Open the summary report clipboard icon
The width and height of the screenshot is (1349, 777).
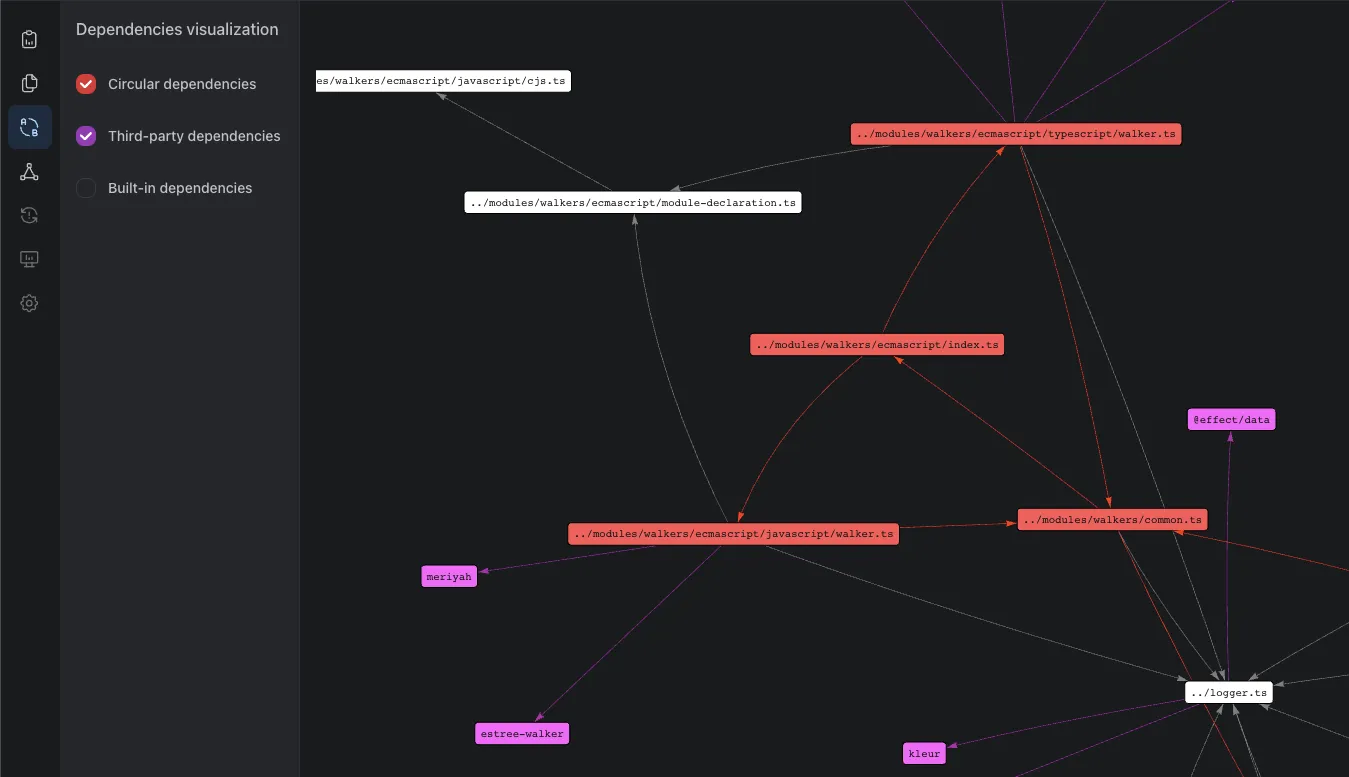[29, 40]
